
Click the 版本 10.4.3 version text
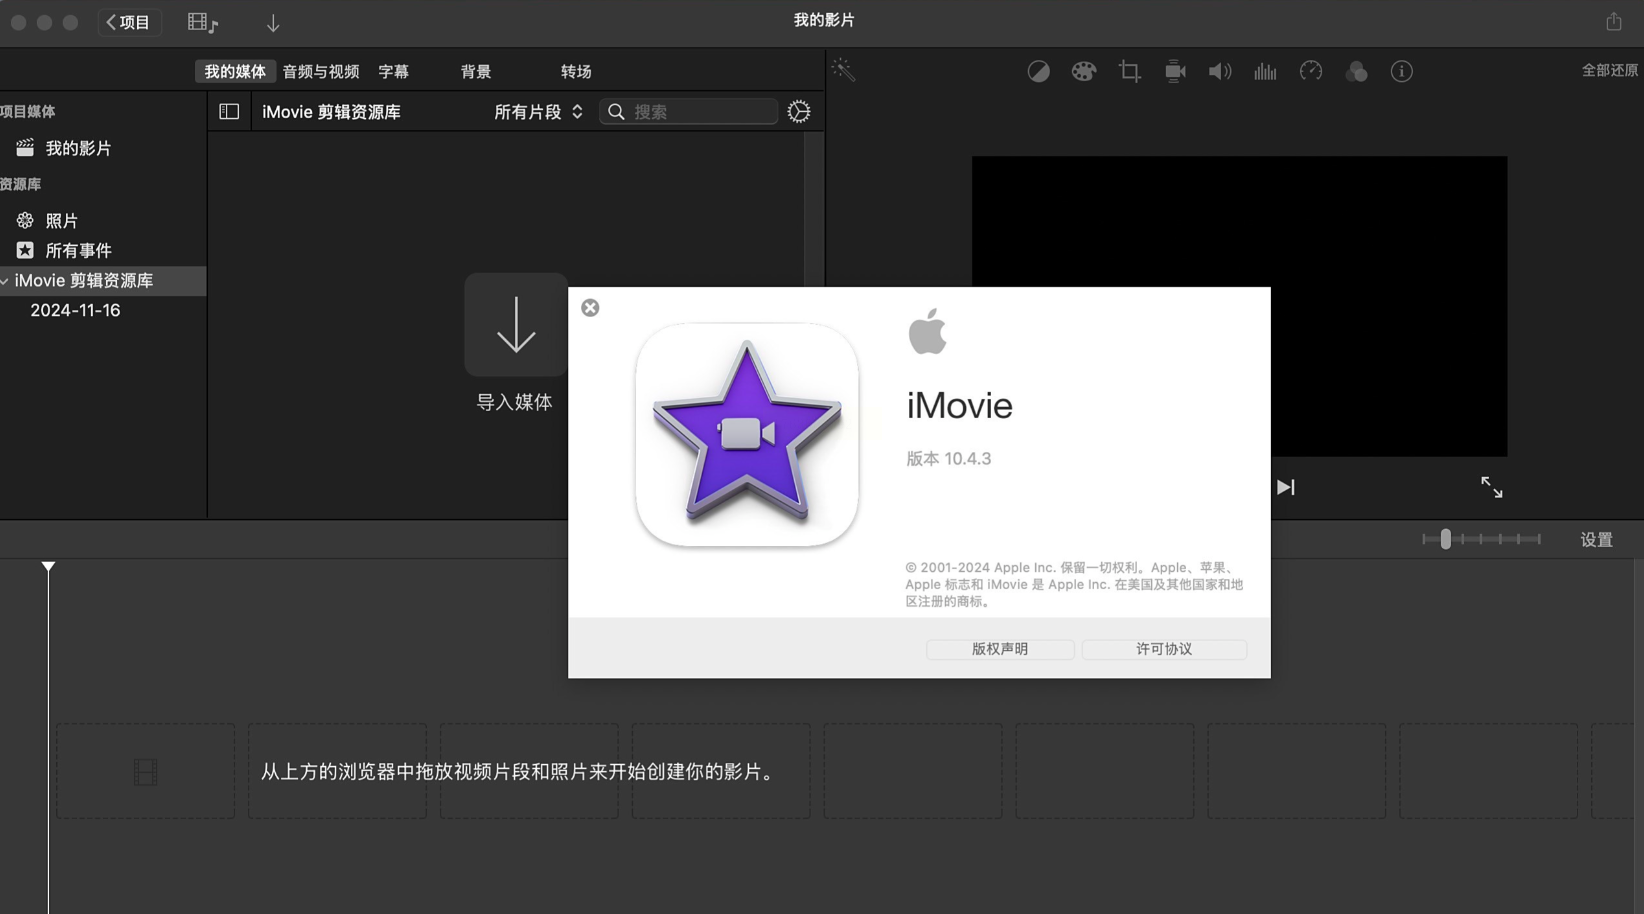point(948,459)
